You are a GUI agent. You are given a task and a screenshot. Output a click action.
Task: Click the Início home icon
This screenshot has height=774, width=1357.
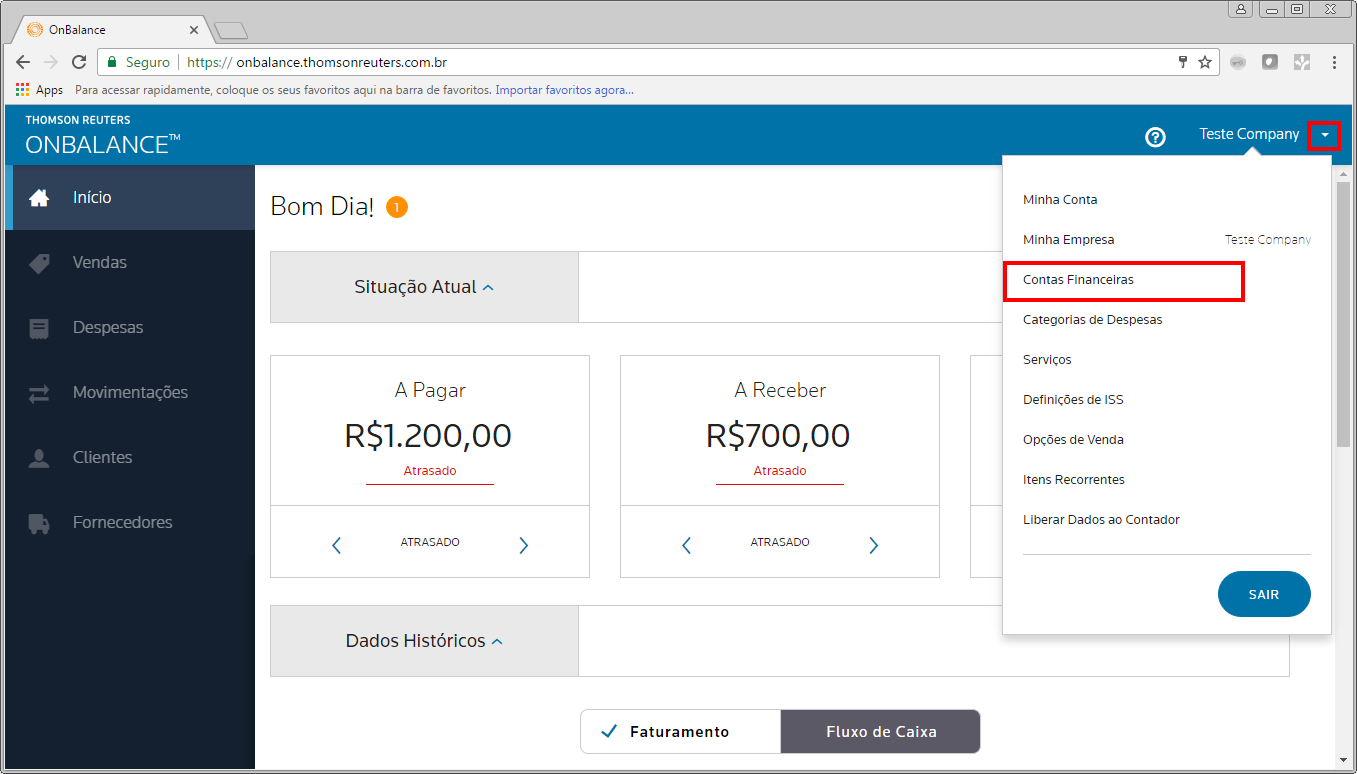pyautogui.click(x=39, y=198)
